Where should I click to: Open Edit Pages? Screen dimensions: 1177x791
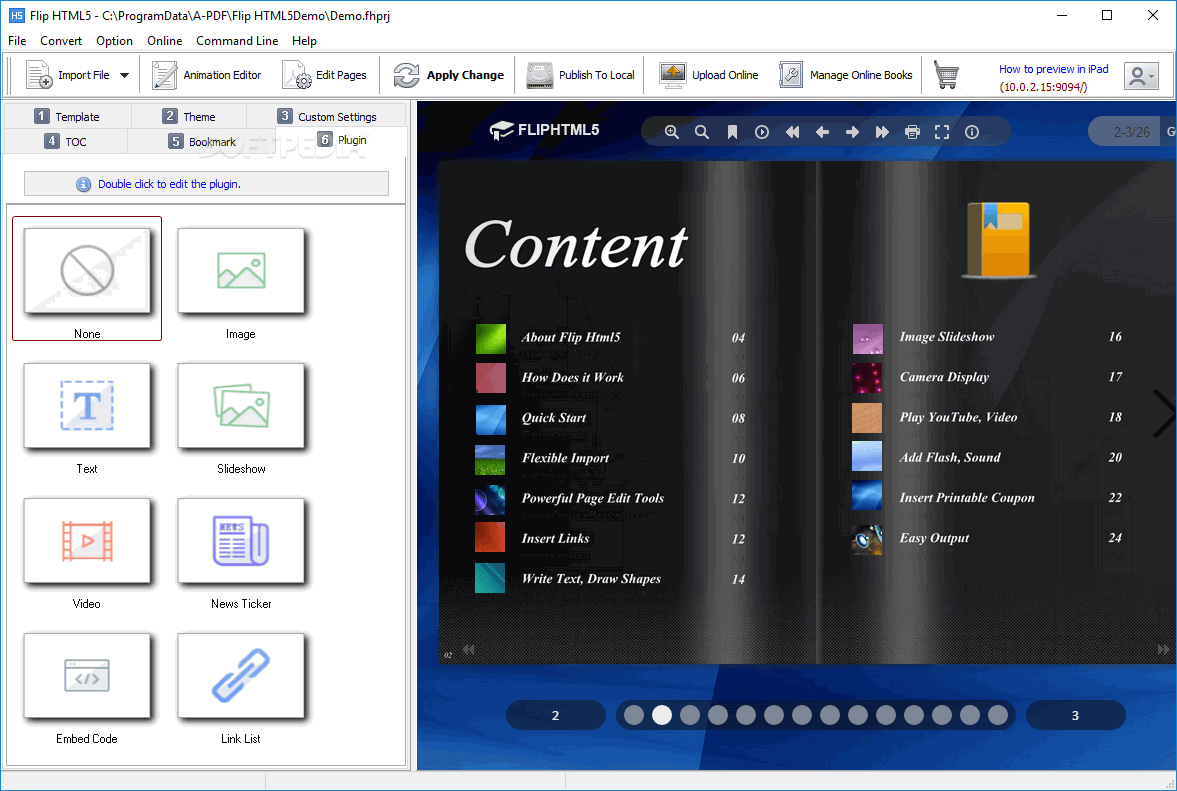click(x=324, y=75)
